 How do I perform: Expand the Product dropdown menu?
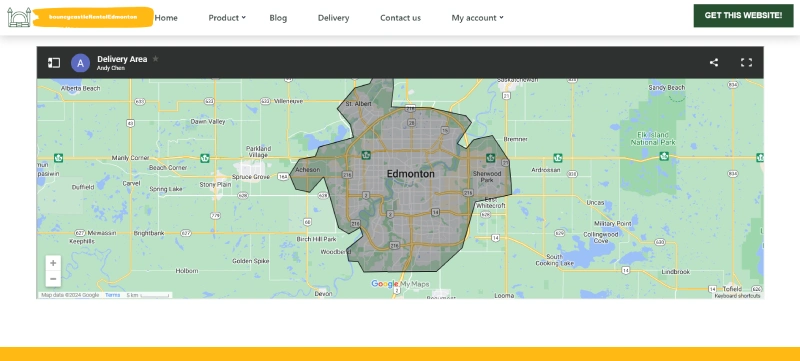227,18
